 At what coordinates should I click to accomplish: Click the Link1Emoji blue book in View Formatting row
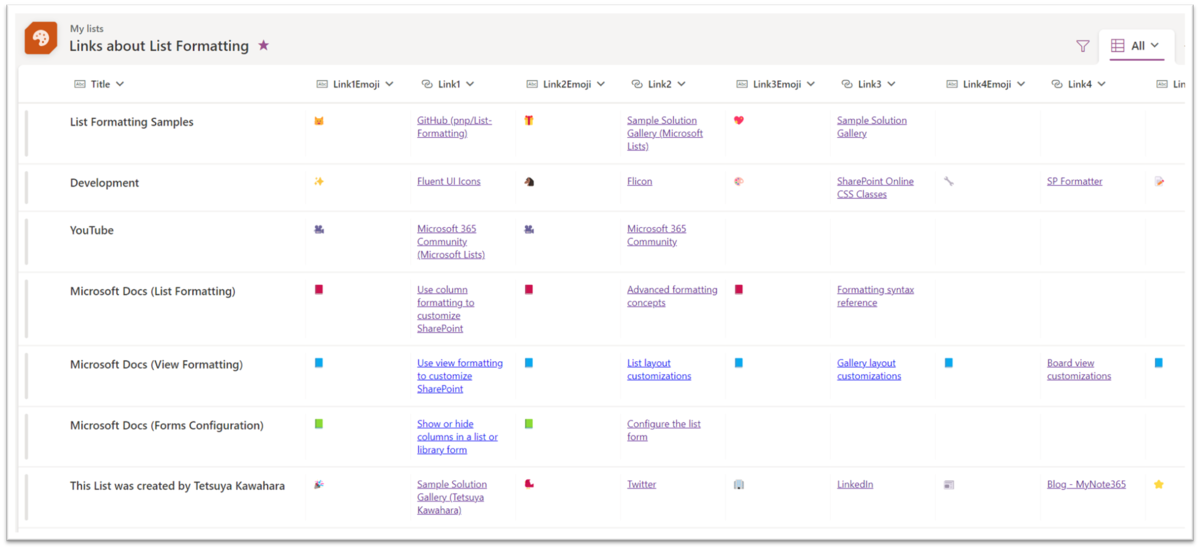tap(319, 363)
